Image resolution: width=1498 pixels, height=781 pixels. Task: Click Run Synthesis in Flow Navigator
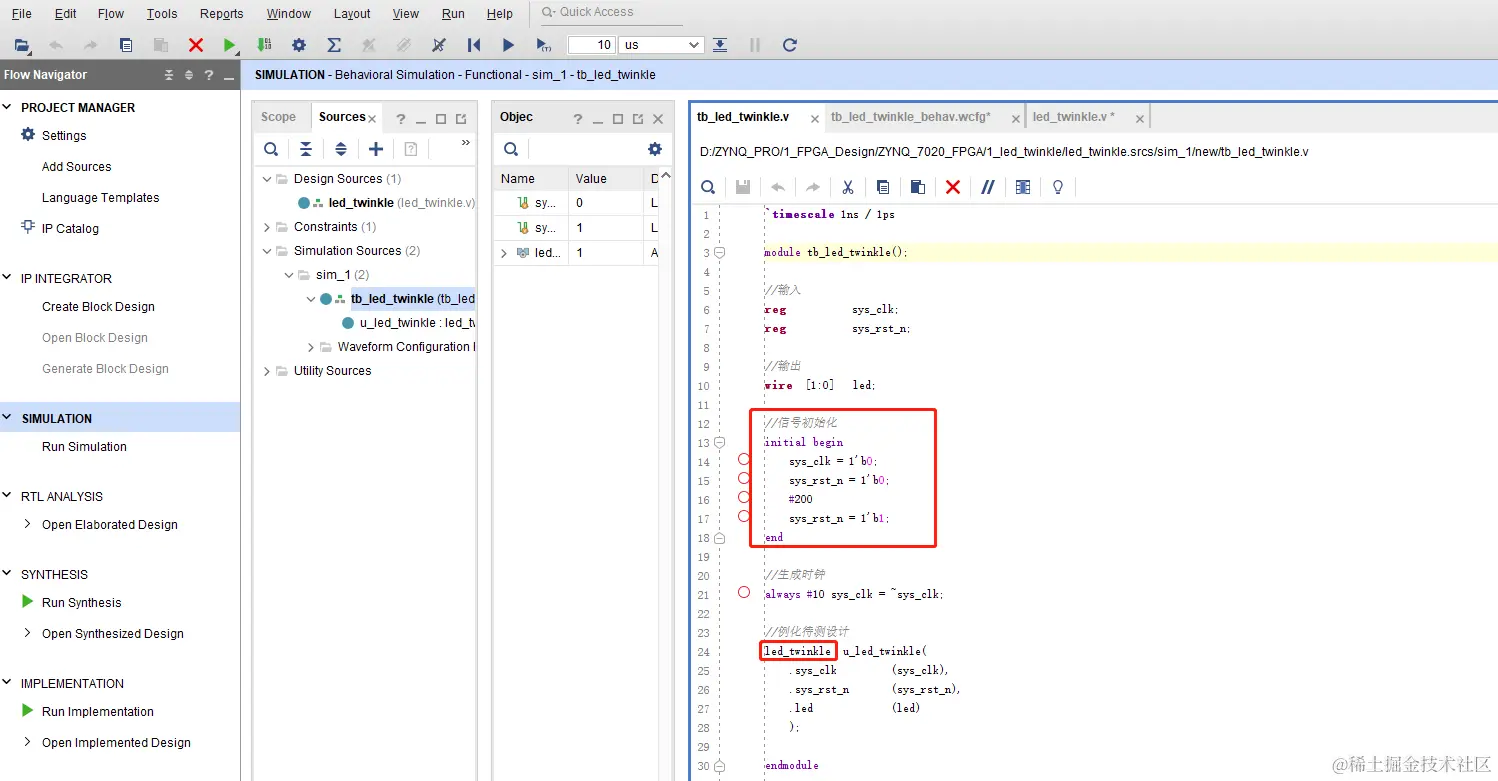[81, 603]
